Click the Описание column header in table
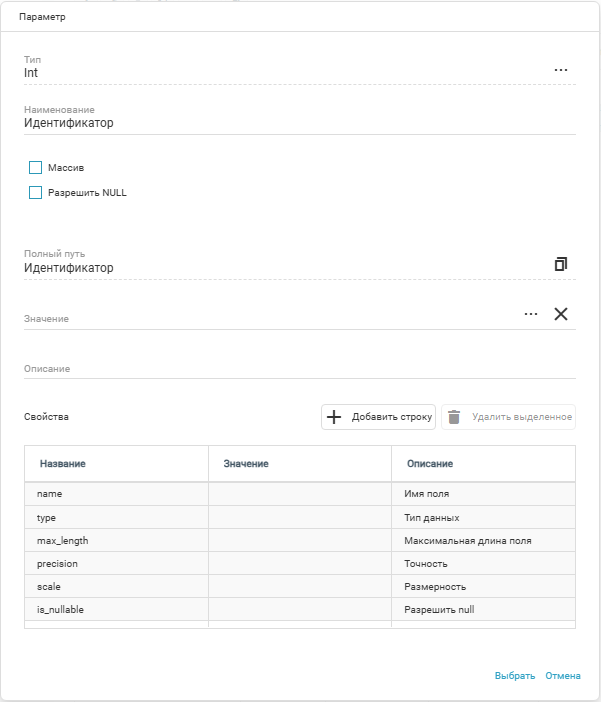The image size is (601, 702). tap(430, 464)
